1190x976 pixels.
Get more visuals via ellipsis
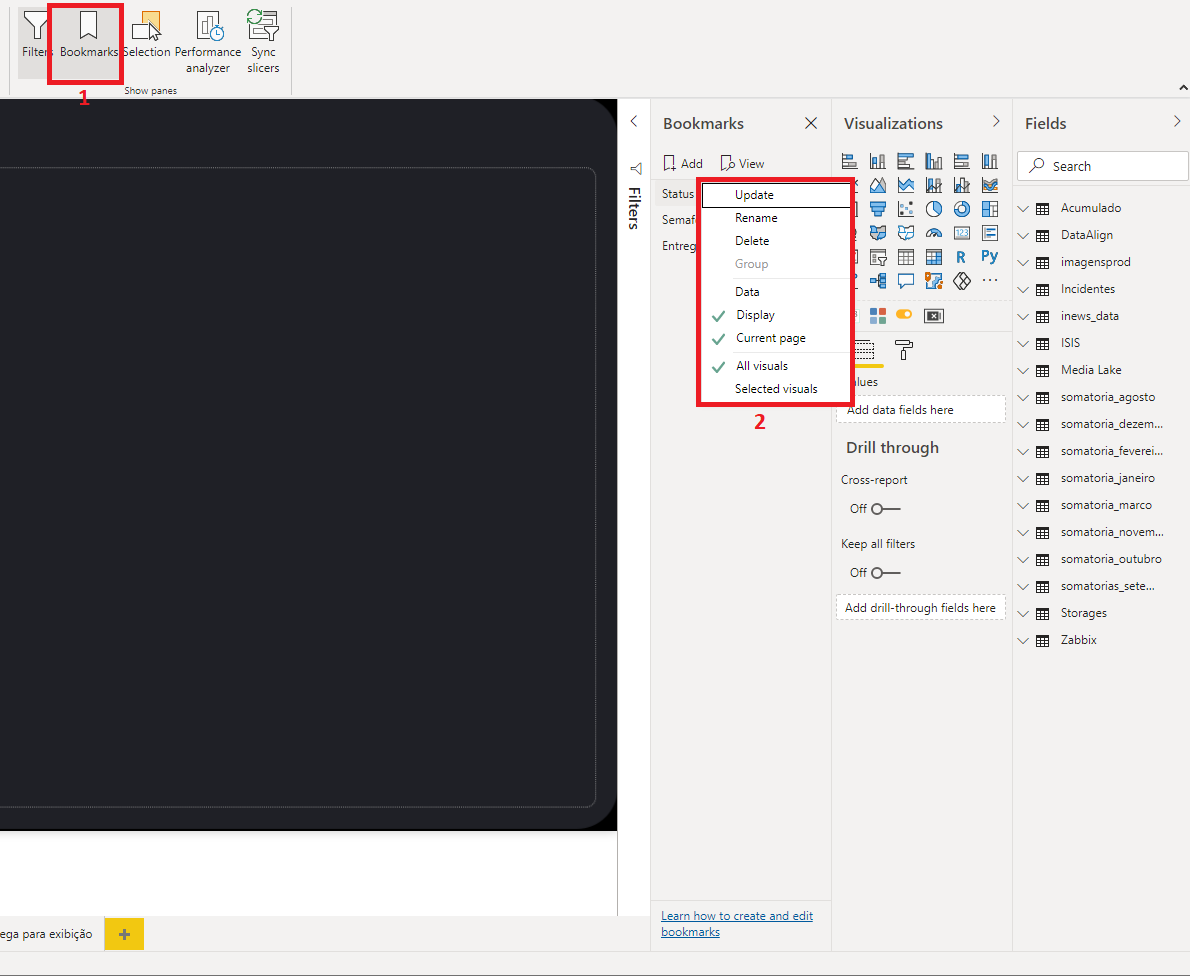(x=990, y=280)
